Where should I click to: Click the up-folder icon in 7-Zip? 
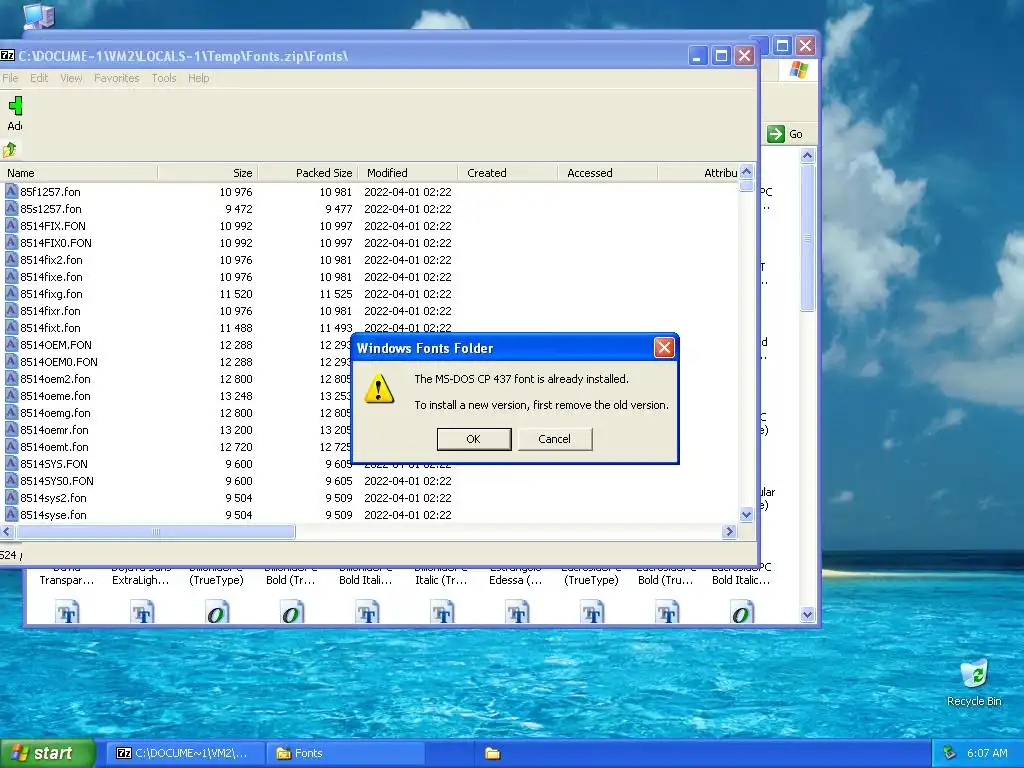(x=9, y=150)
